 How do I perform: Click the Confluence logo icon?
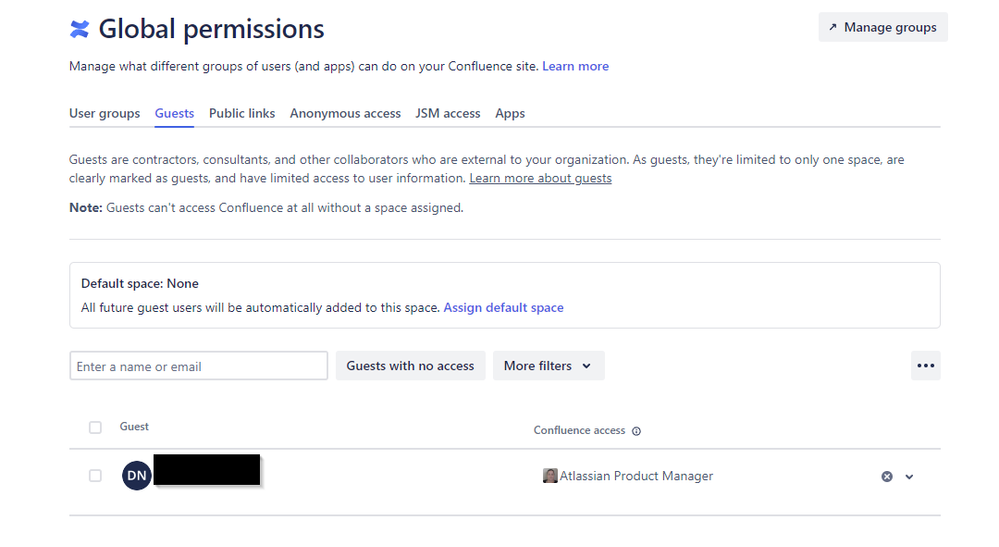[79, 30]
